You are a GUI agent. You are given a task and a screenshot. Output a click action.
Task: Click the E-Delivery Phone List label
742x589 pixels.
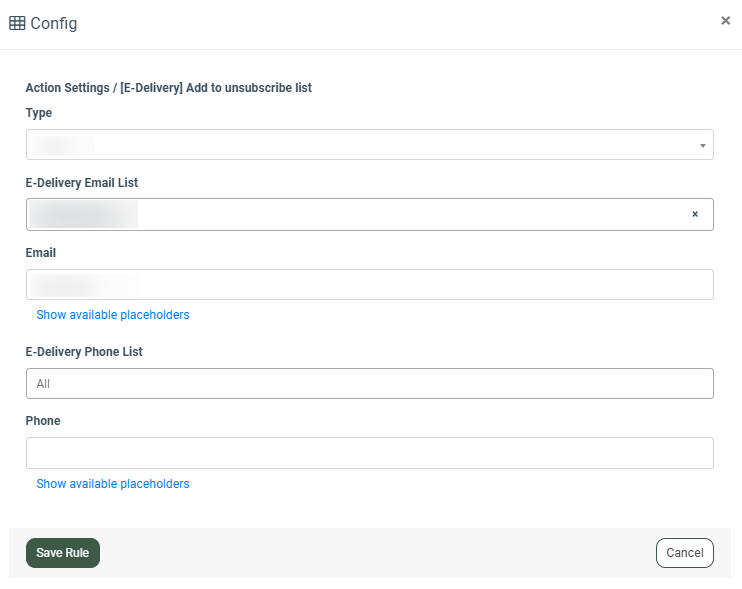point(84,352)
